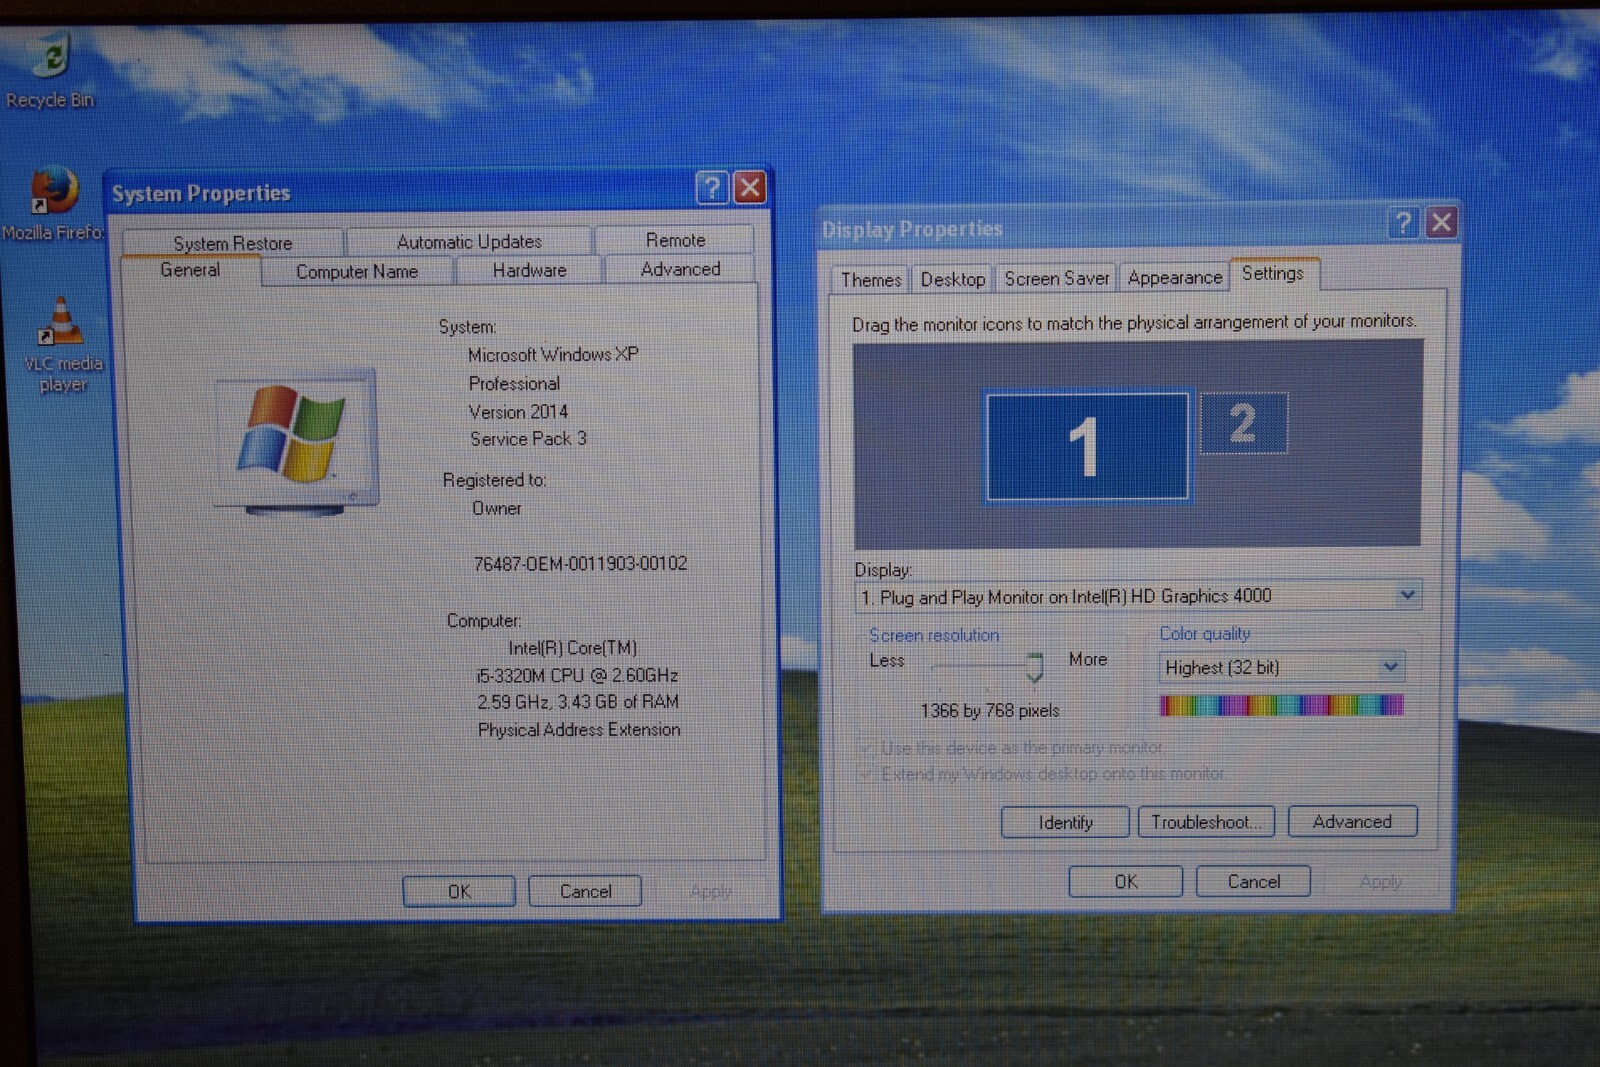Click the Identify button
The width and height of the screenshot is (1600, 1067).
[1065, 822]
